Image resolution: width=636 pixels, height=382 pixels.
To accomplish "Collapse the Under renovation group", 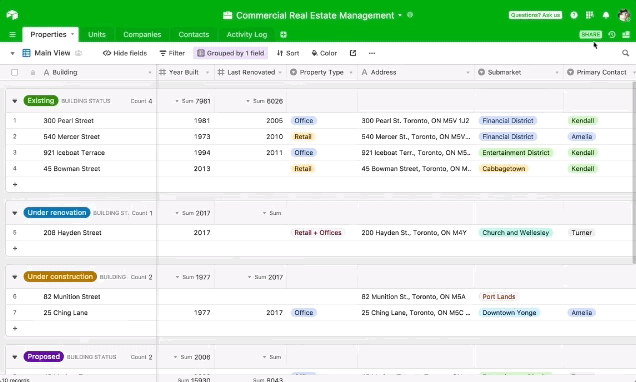I will coord(15,213).
